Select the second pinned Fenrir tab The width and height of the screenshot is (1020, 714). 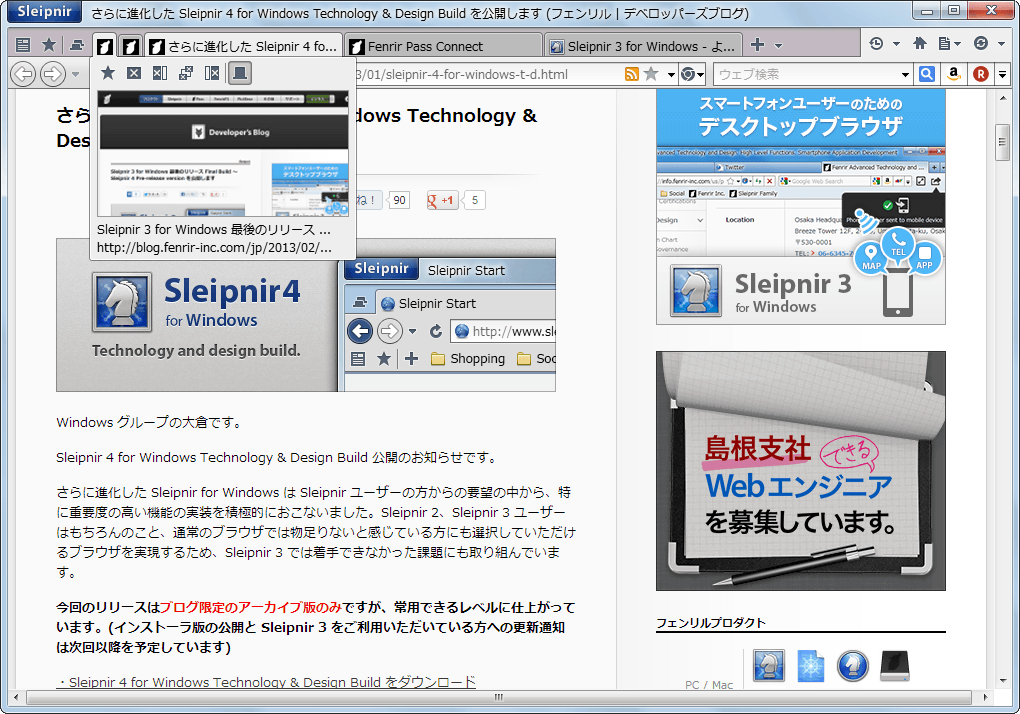pos(131,46)
